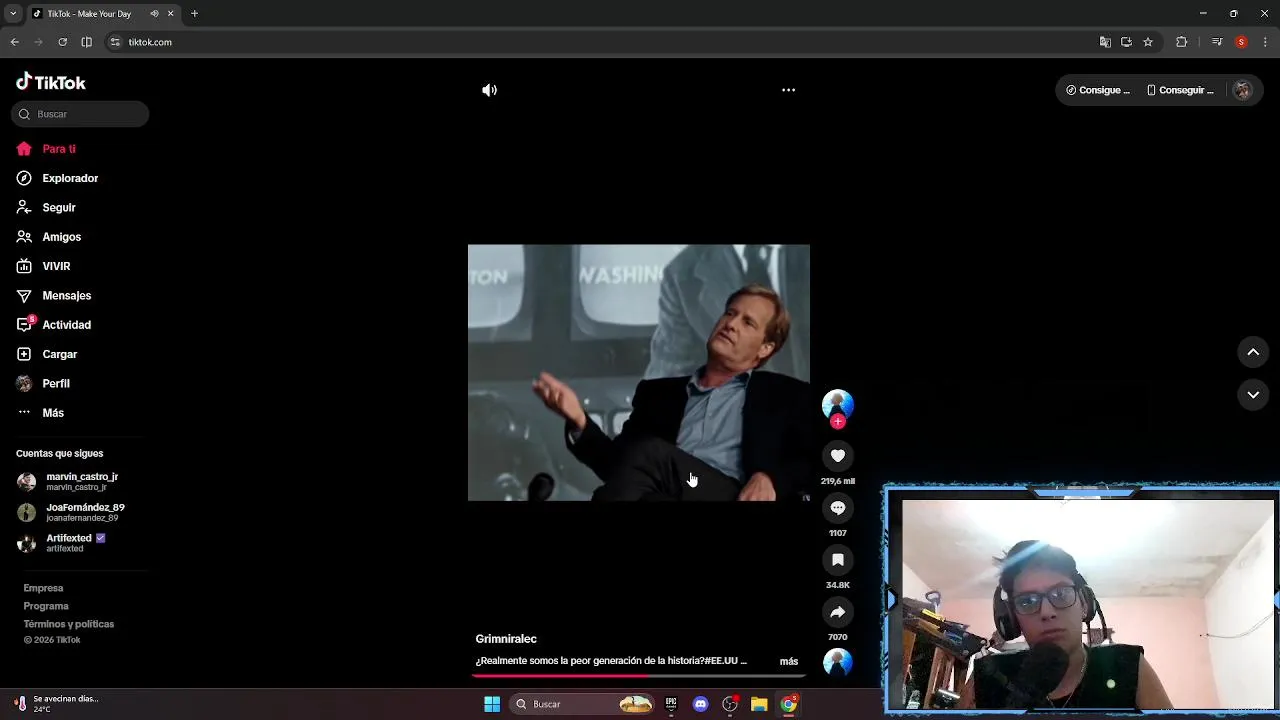Screen dimensions: 1280x720
Task: Reload the TikTok page
Action: click(62, 42)
